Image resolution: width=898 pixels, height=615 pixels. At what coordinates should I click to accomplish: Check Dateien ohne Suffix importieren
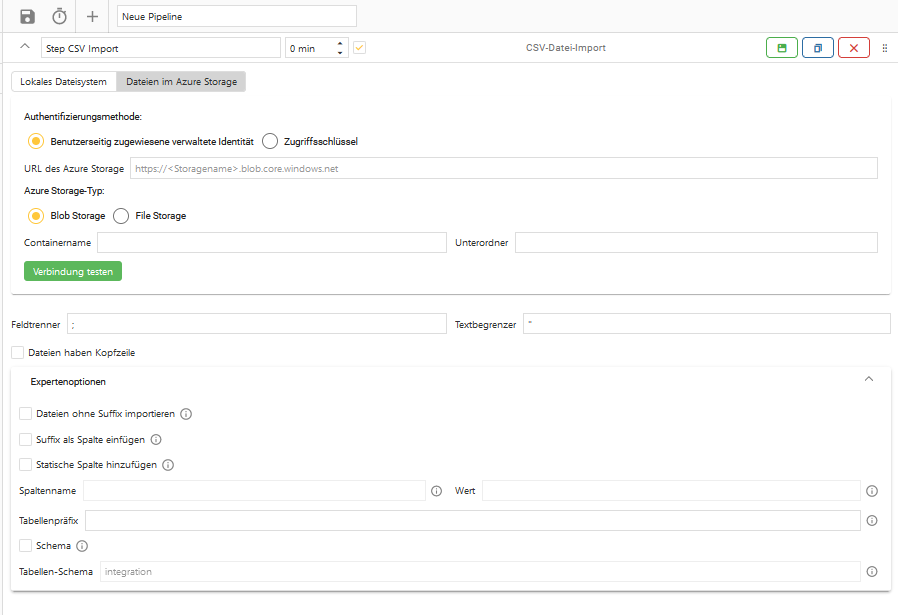(x=26, y=413)
